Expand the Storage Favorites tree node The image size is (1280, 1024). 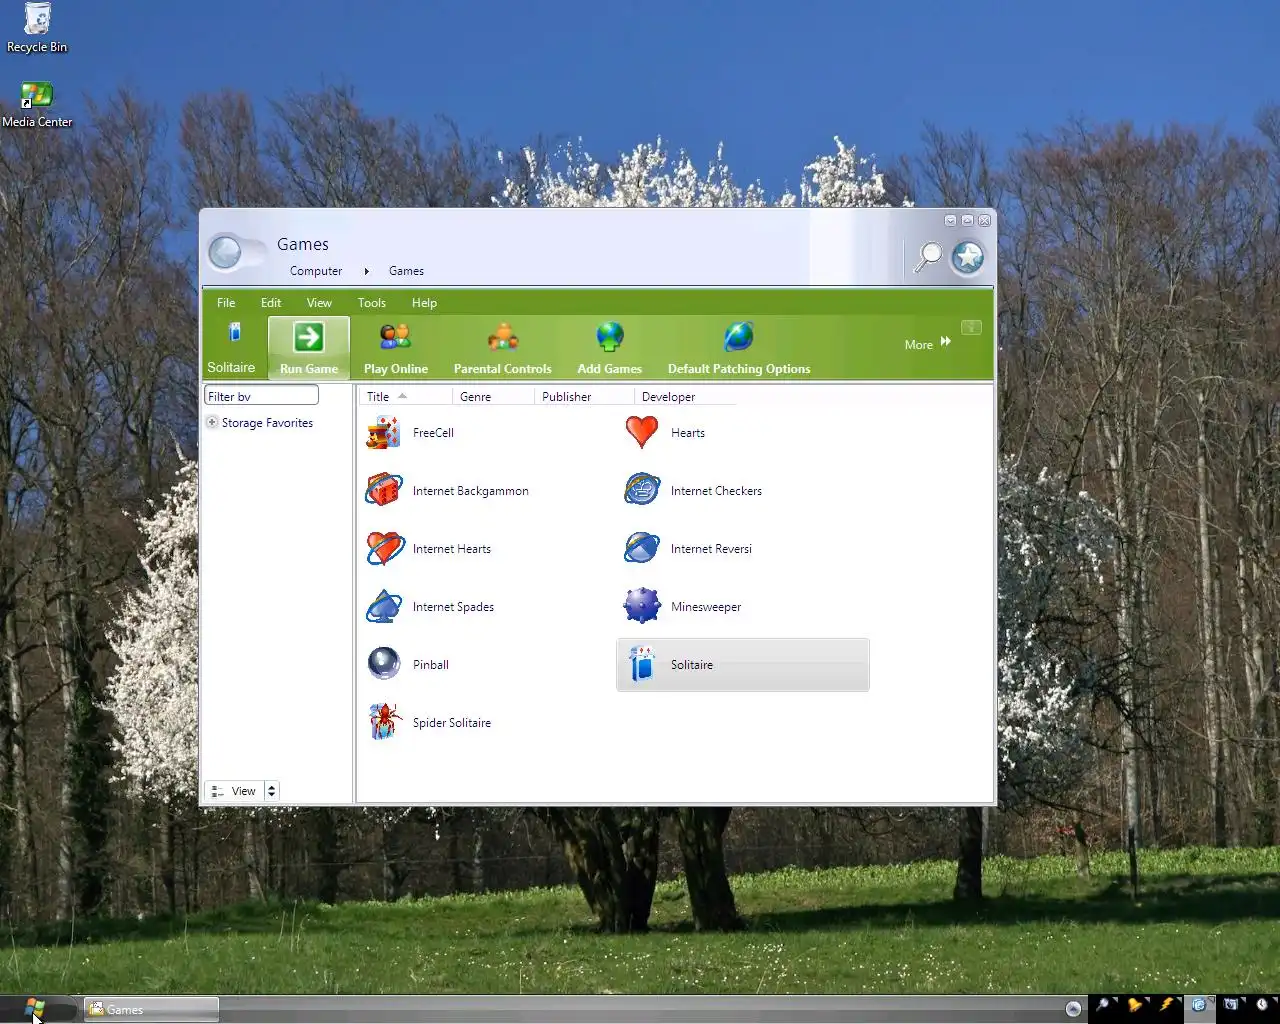pos(212,422)
